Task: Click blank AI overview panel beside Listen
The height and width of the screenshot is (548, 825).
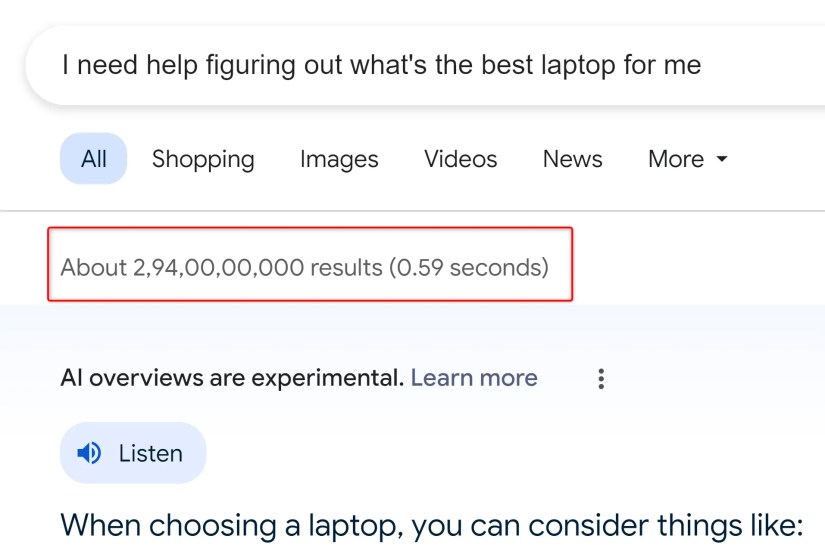Action: [500, 454]
